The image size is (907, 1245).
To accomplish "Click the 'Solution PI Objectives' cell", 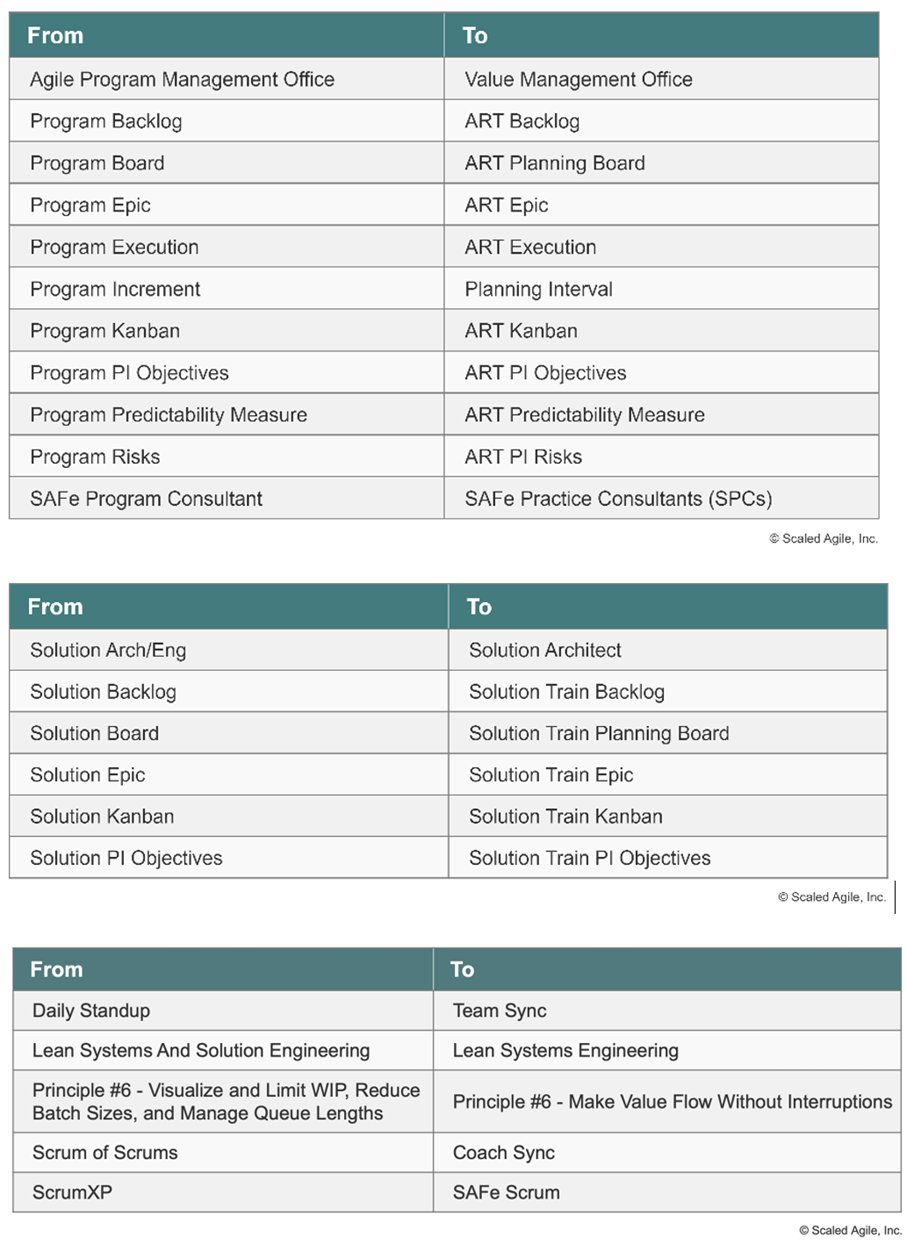I will [x=229, y=858].
